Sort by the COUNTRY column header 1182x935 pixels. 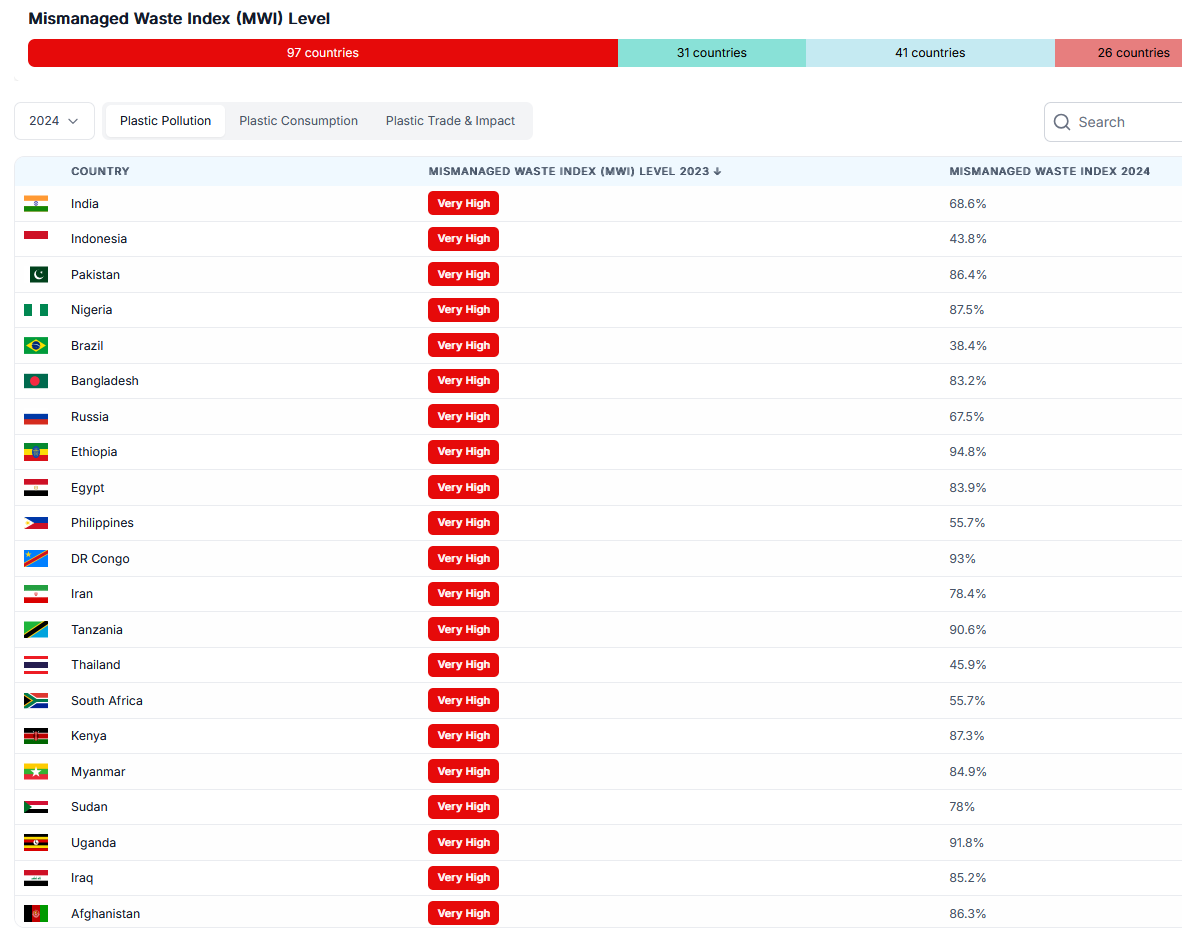[x=100, y=171]
